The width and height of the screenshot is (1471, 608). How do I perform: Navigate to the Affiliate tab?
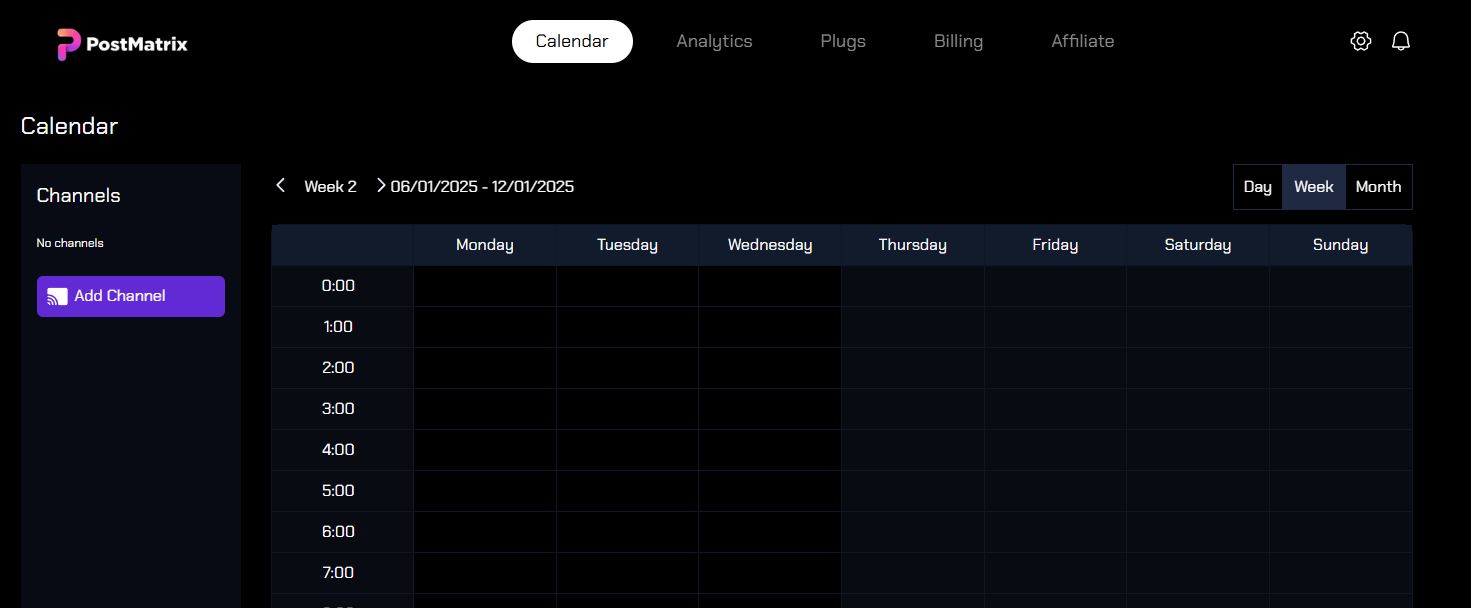(x=1082, y=42)
